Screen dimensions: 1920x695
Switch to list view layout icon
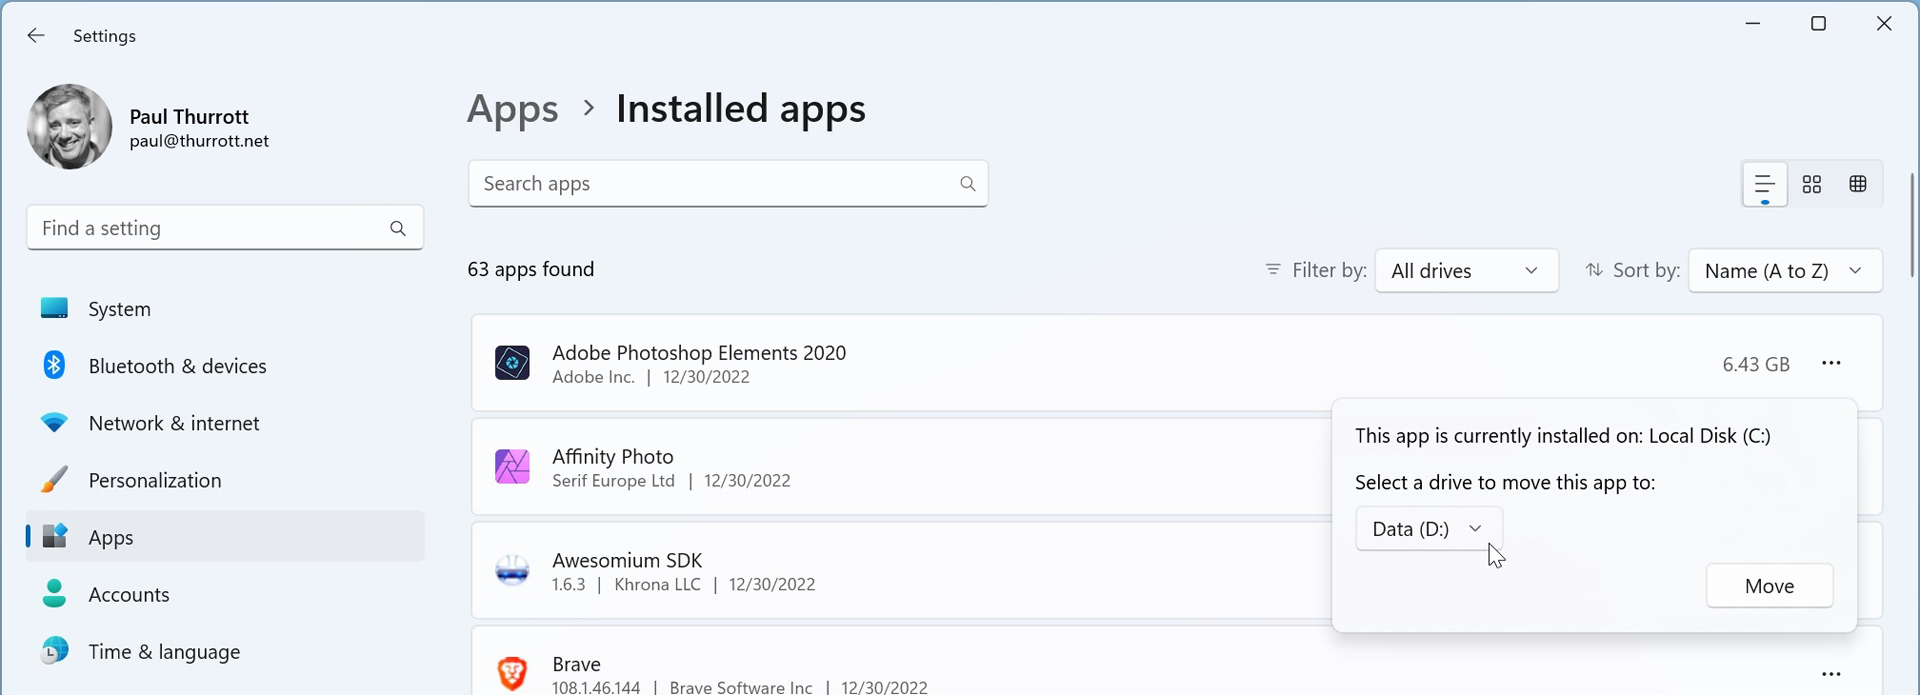click(x=1765, y=184)
